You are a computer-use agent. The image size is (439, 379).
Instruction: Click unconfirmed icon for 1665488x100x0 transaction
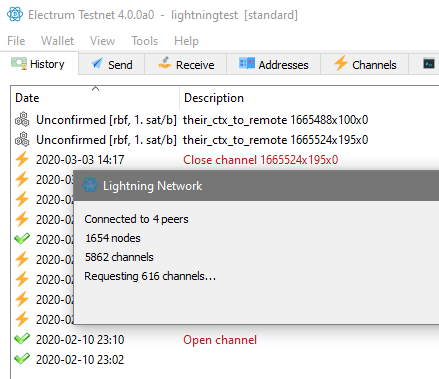tap(22, 119)
